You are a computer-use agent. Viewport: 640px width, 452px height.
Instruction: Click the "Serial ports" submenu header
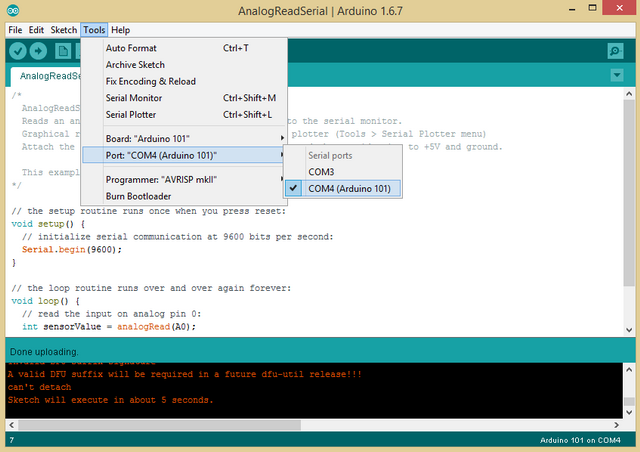(x=330, y=156)
